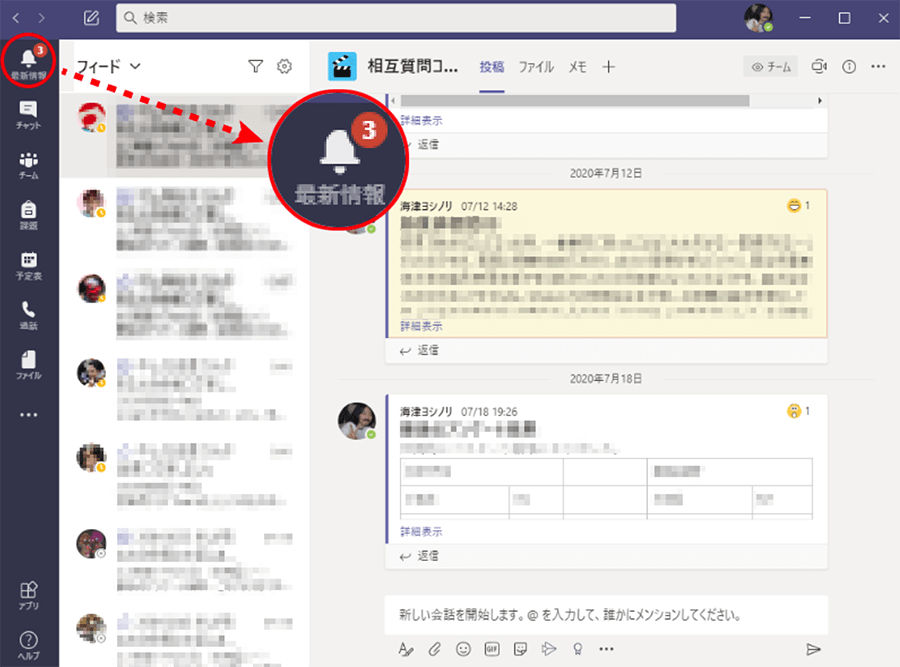Click the 検索 search box
This screenshot has height=667, width=900.
coord(396,18)
